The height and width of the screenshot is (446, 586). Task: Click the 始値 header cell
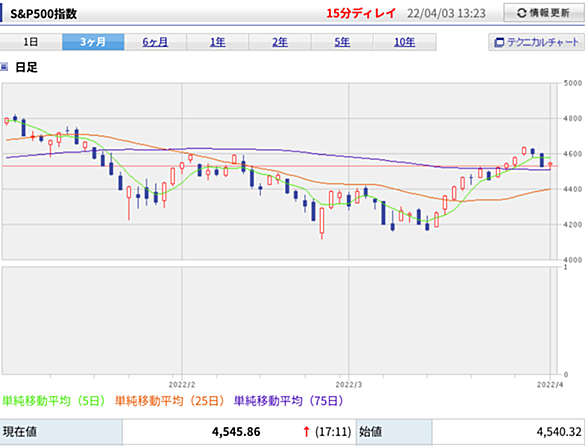[394, 432]
